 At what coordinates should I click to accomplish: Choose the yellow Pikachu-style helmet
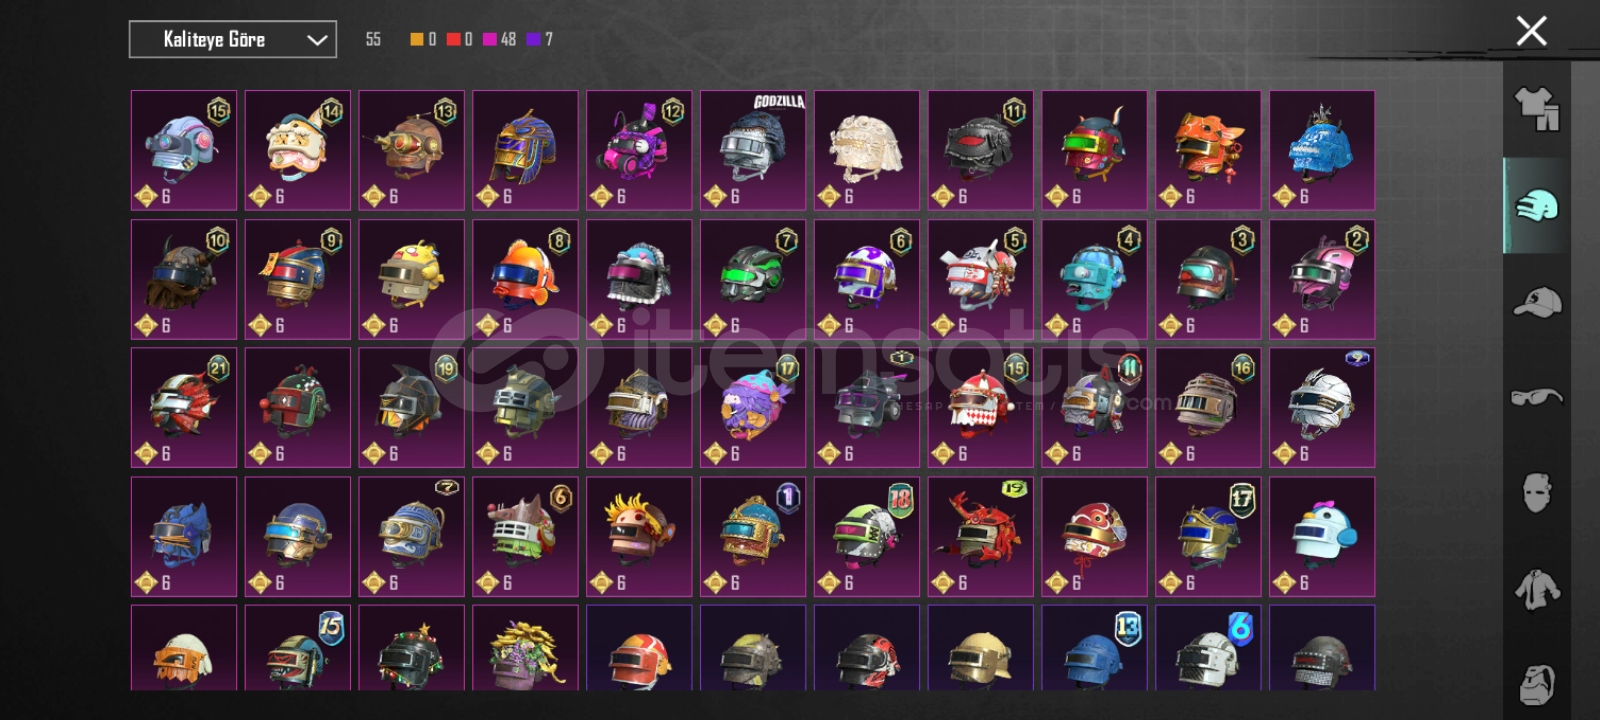(411, 279)
